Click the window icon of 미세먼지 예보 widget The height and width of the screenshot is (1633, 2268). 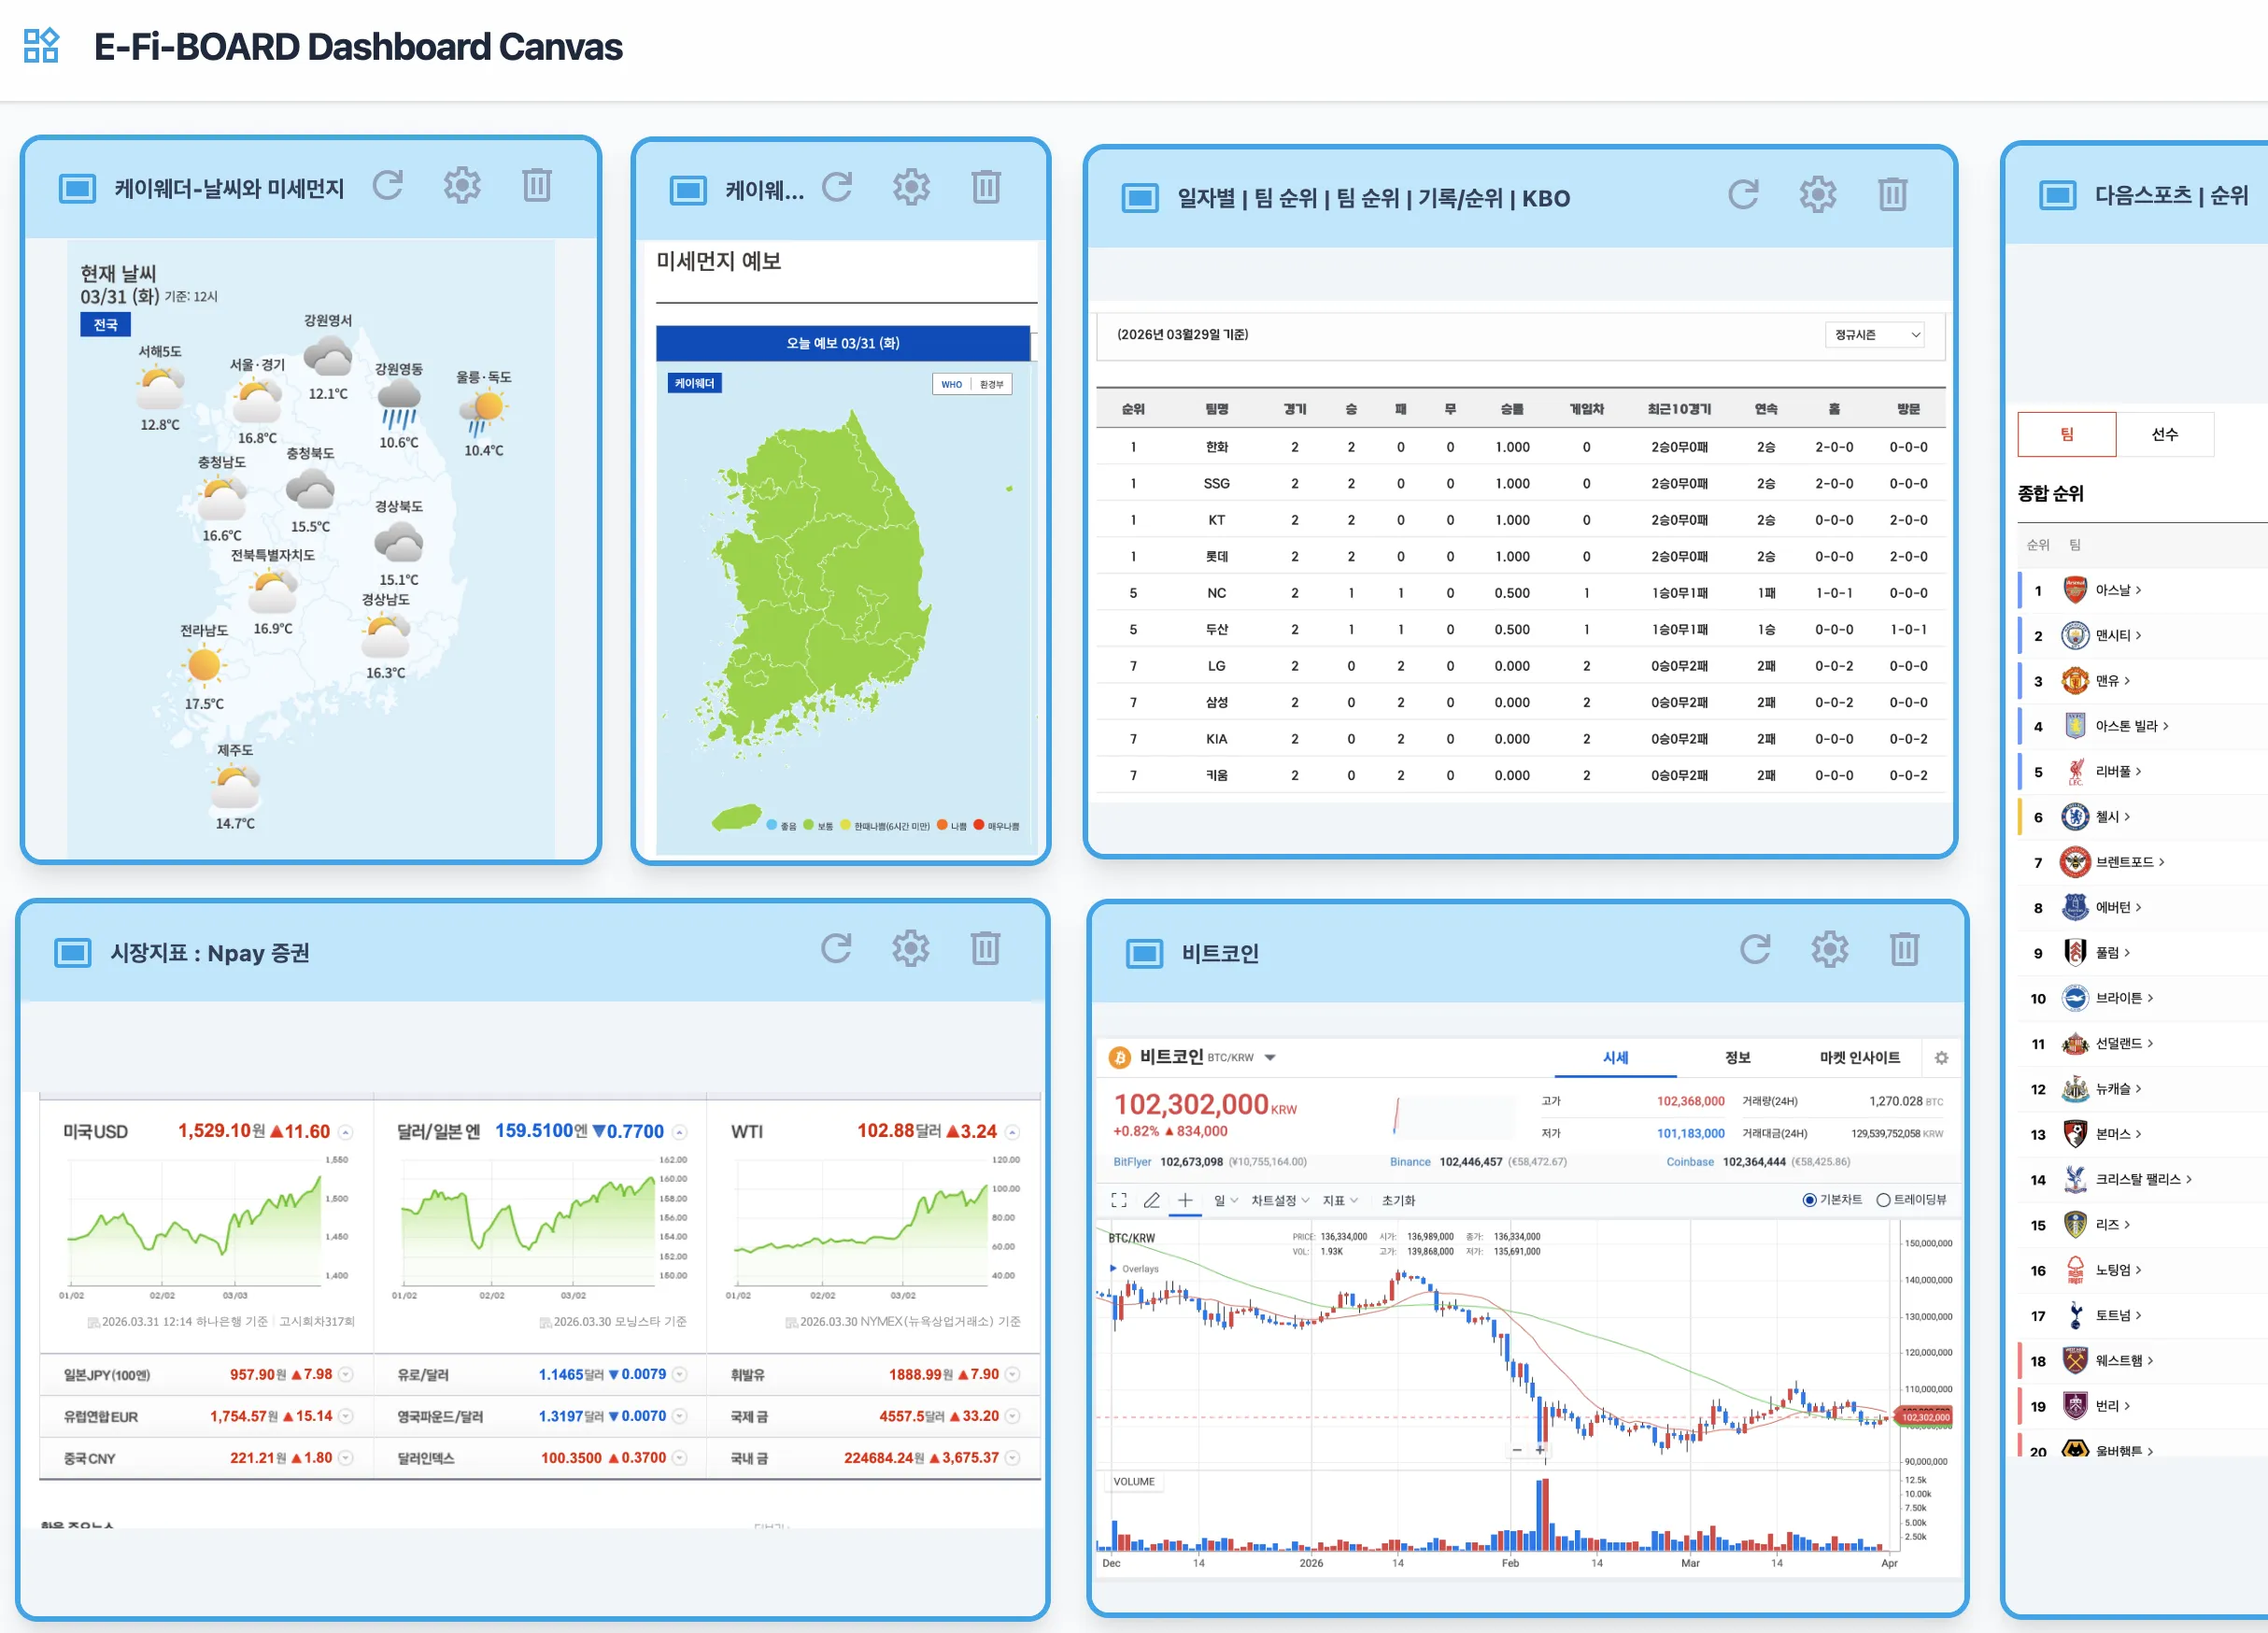688,190
